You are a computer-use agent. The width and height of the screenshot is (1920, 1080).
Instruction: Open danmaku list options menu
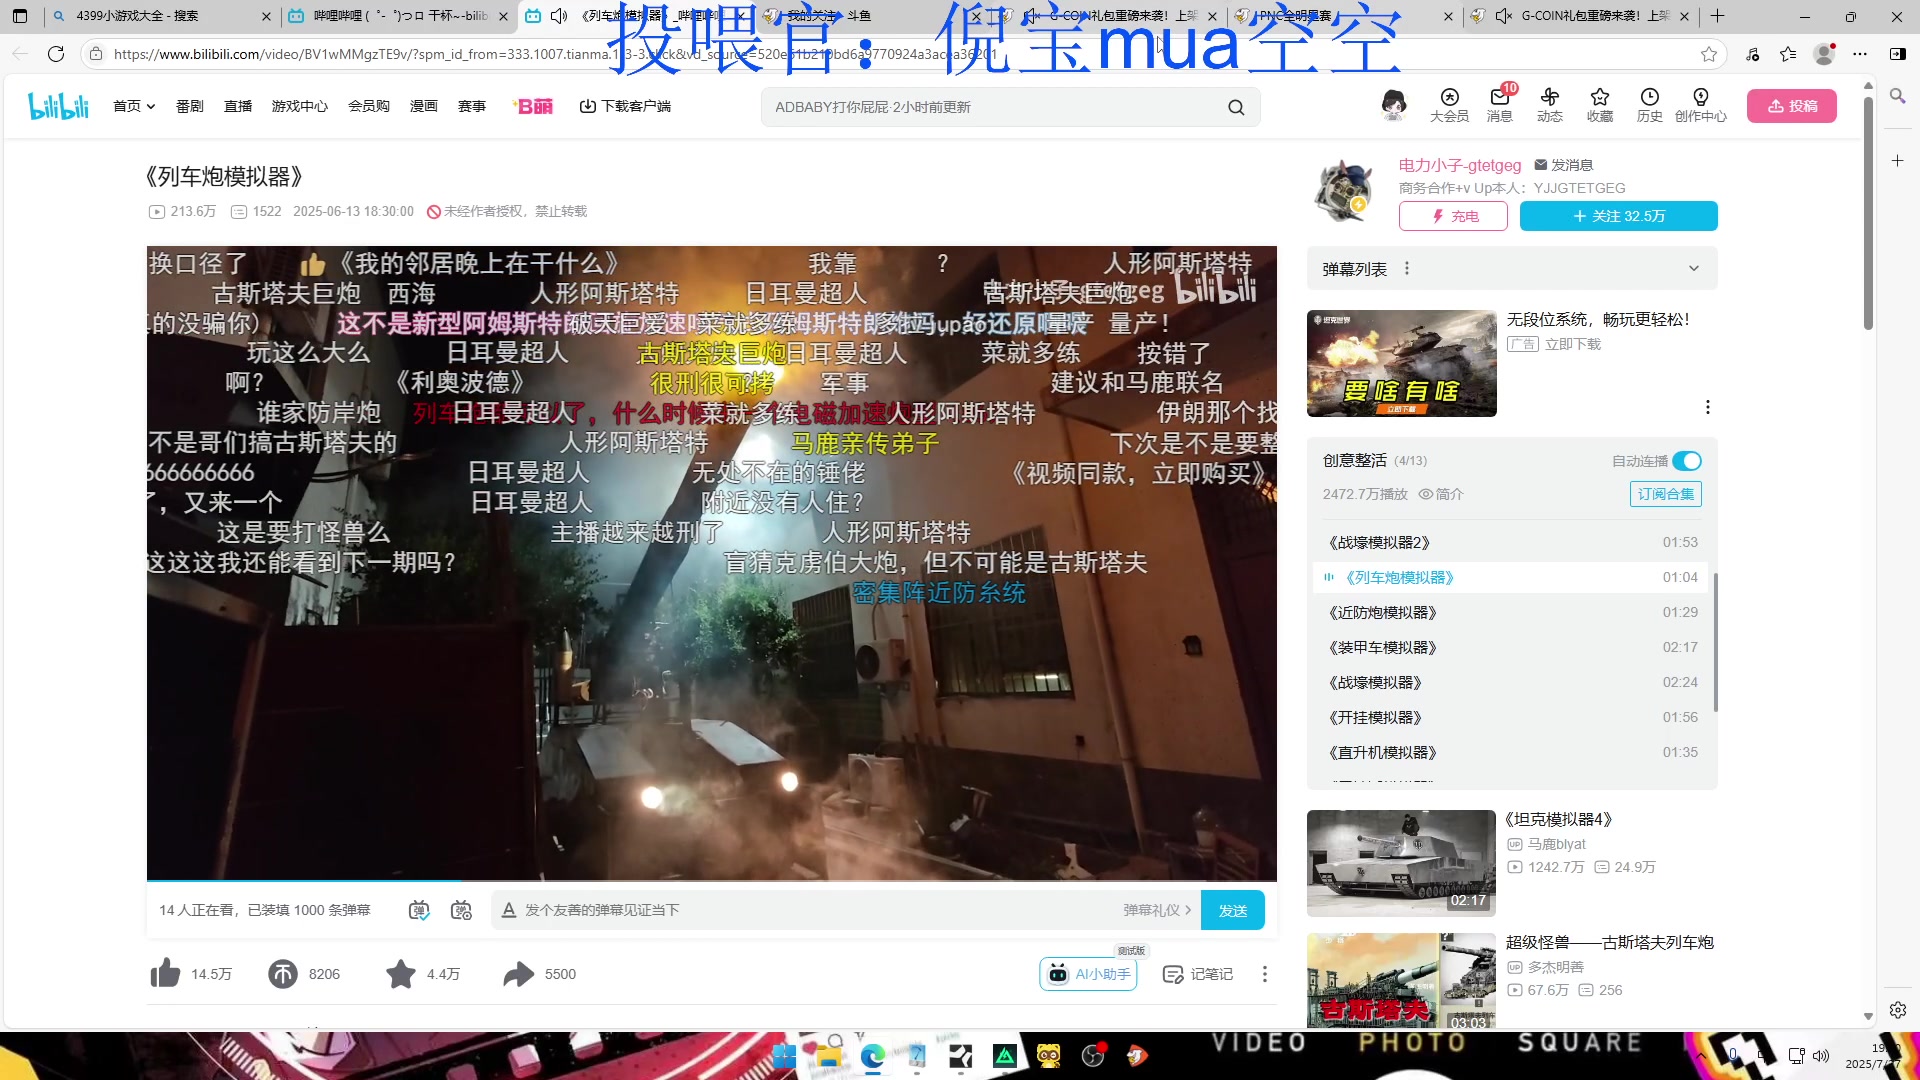(1407, 268)
